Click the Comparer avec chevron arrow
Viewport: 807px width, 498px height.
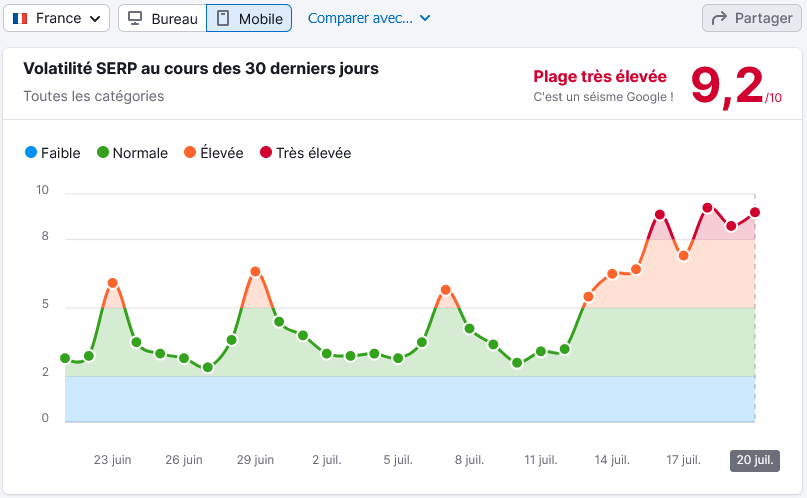click(x=425, y=19)
